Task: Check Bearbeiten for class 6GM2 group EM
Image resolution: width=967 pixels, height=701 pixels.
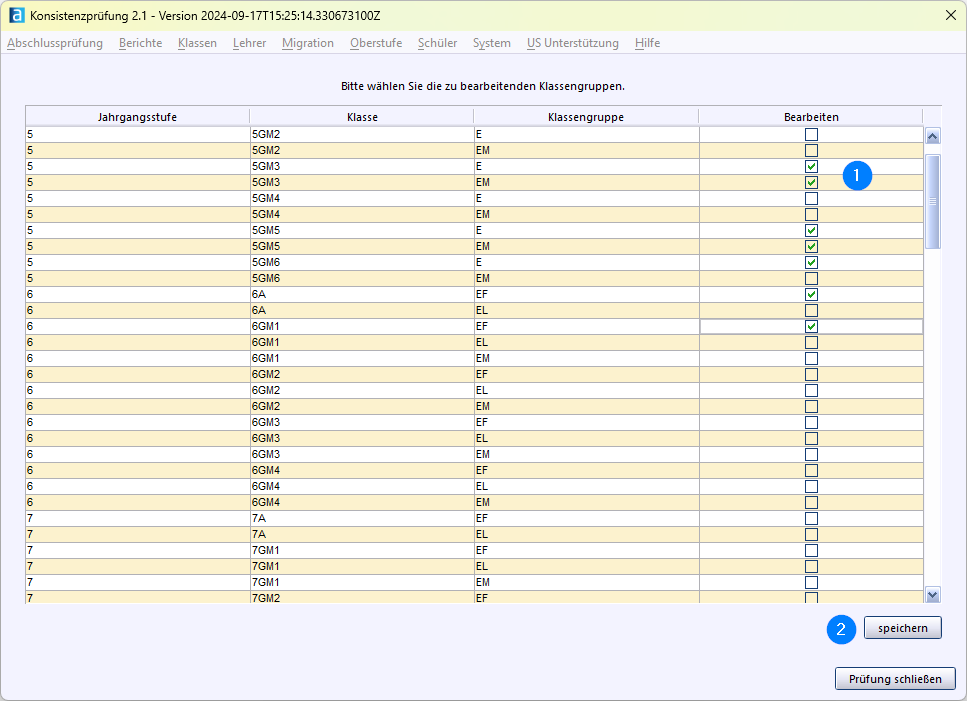Action: point(812,407)
